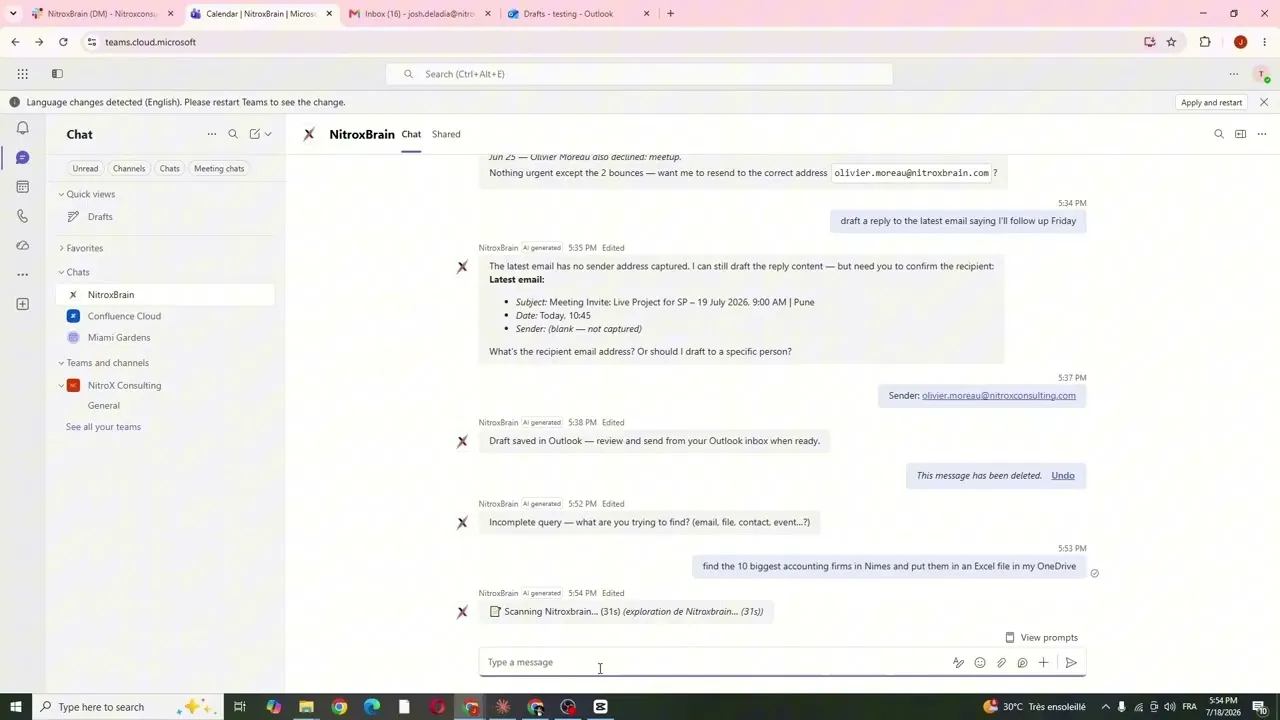Viewport: 1280px width, 720px height.
Task: Switch to the Shared tab
Action: pos(446,134)
